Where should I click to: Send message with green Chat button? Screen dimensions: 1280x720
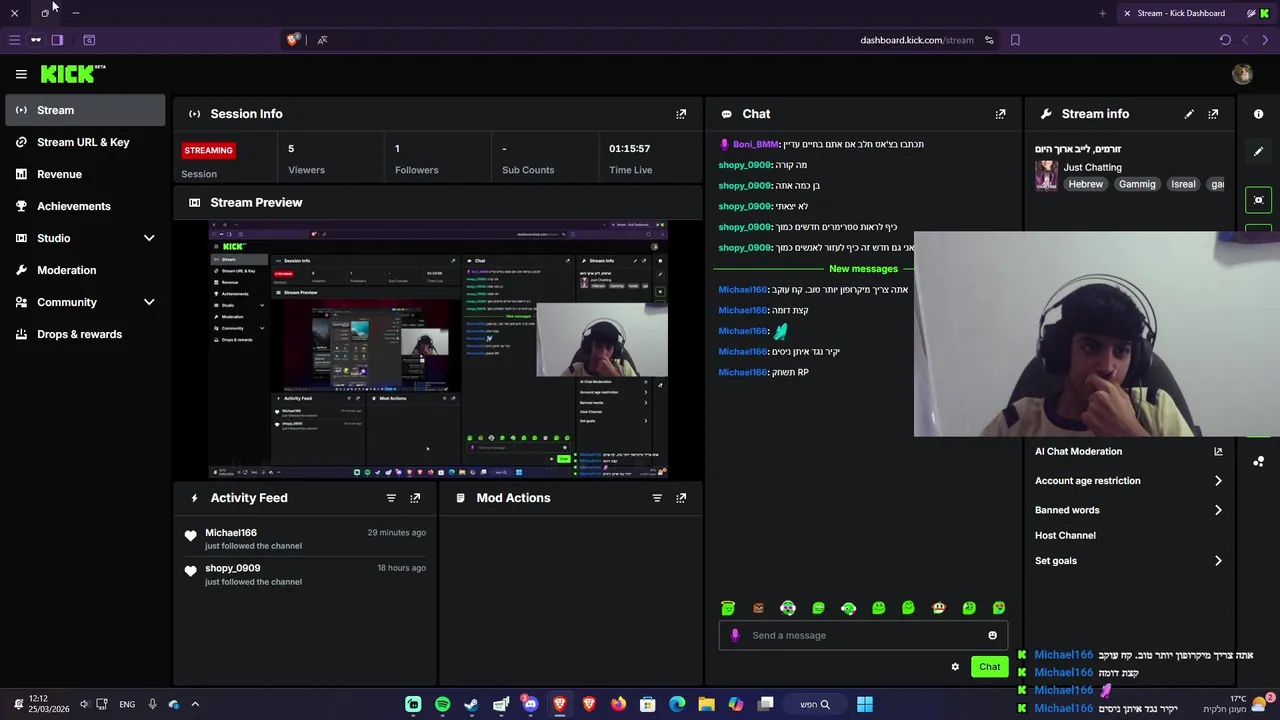click(x=989, y=667)
